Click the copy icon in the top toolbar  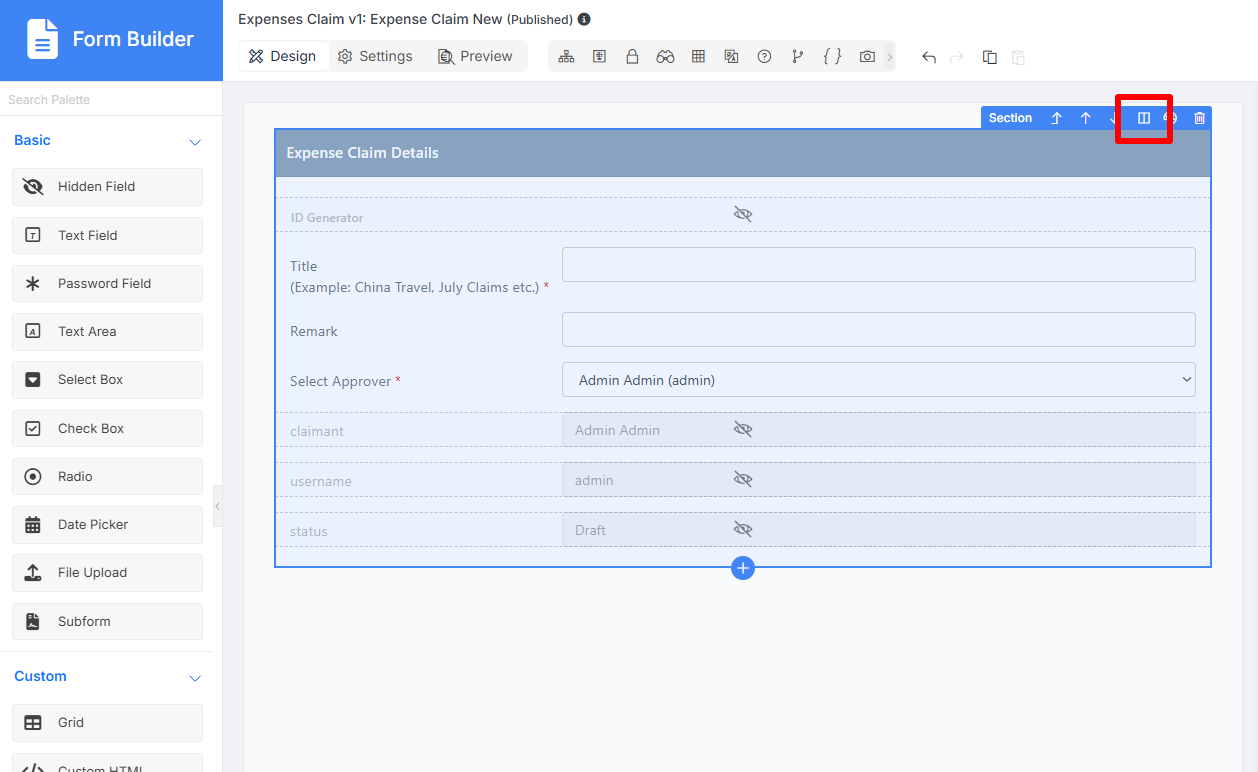tap(990, 57)
